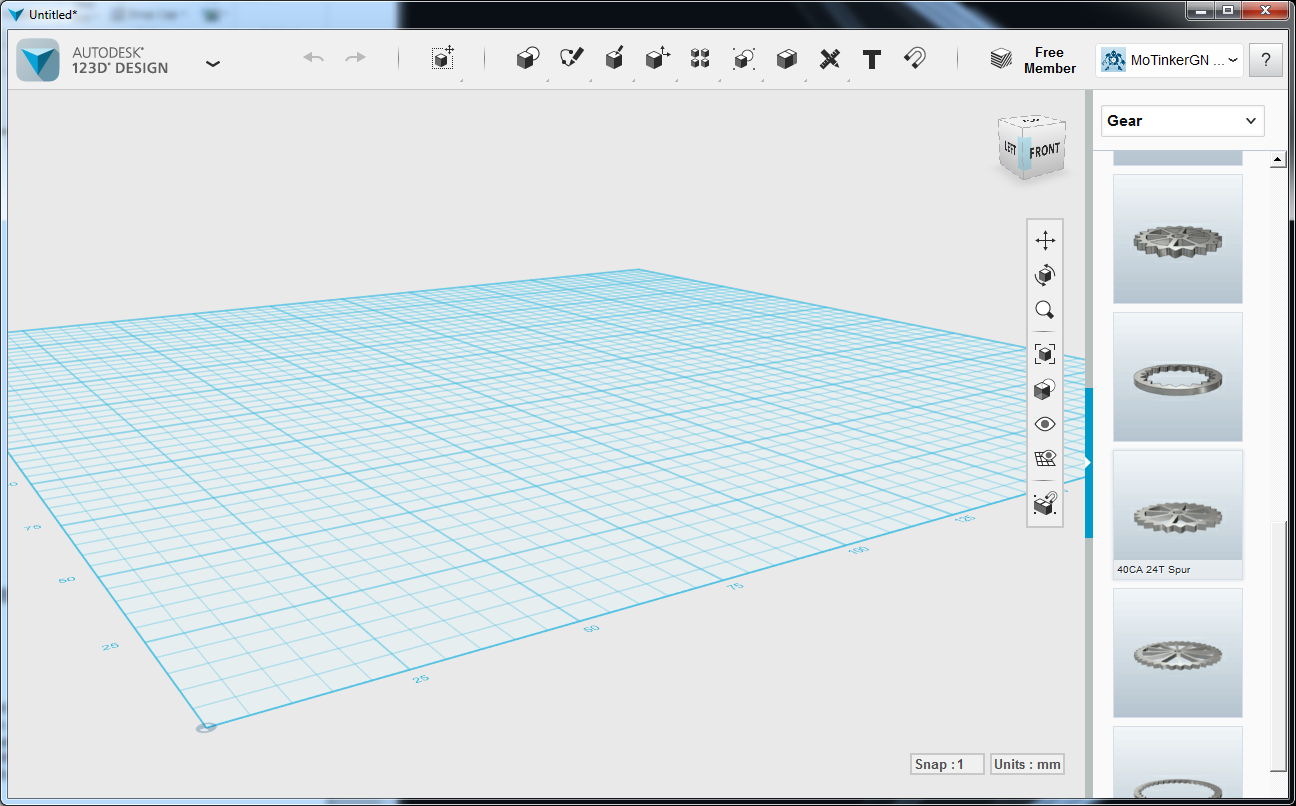
Task: Toggle snapping in navigation bar
Action: click(1045, 504)
